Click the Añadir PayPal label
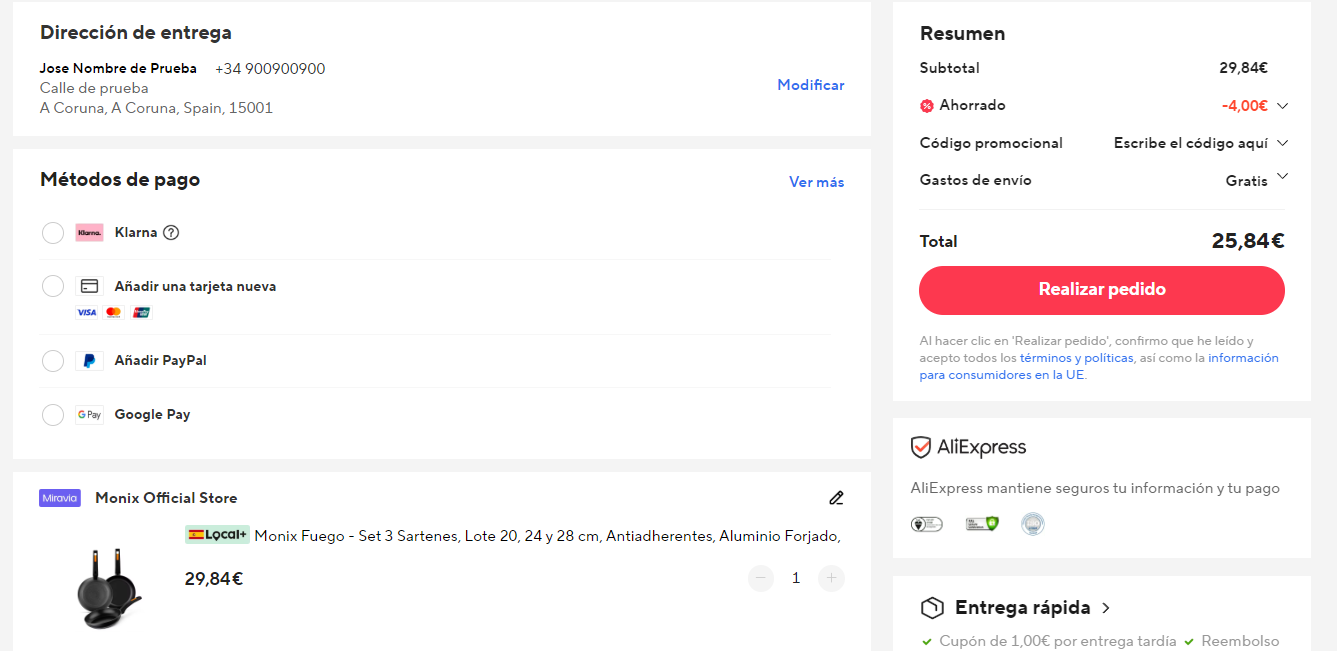The height and width of the screenshot is (651, 1337). (x=160, y=361)
